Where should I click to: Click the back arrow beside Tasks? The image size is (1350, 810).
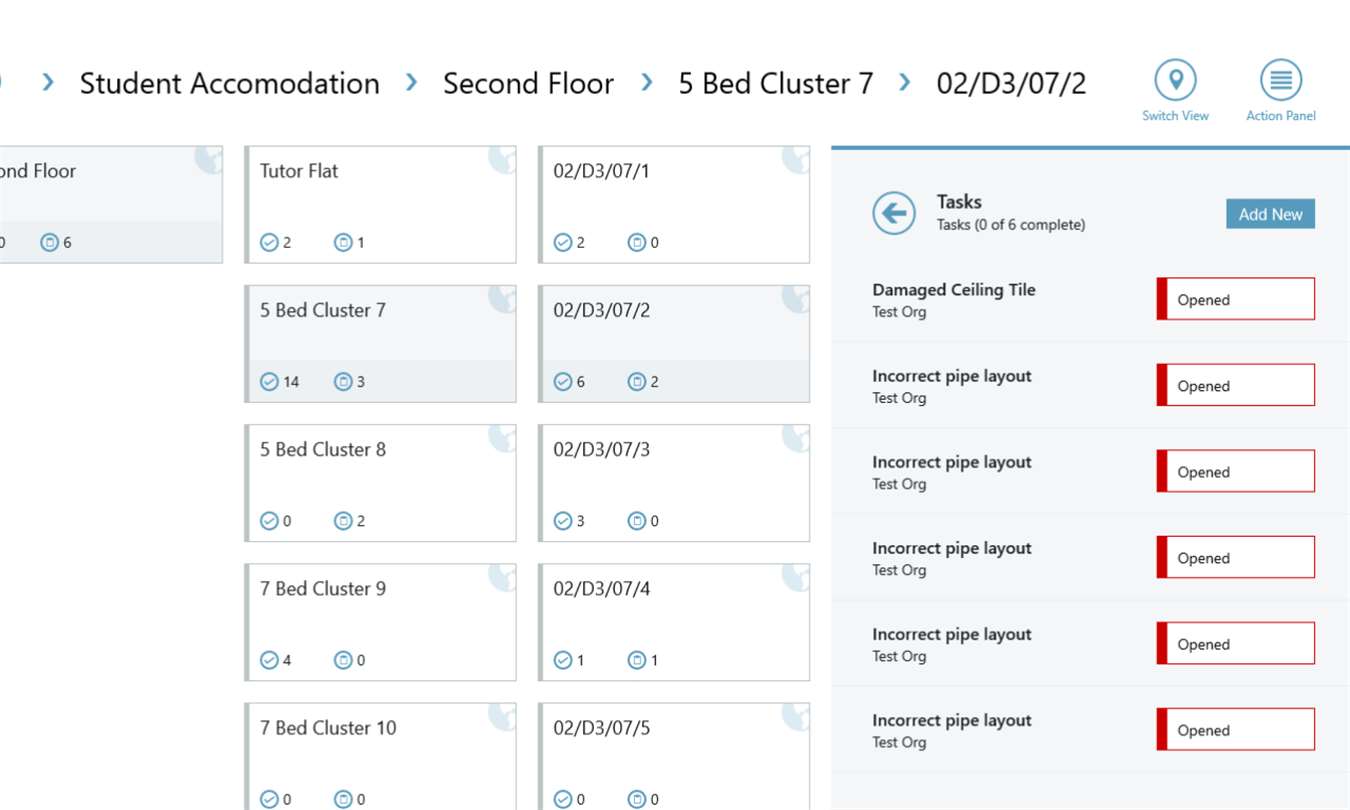coord(894,213)
